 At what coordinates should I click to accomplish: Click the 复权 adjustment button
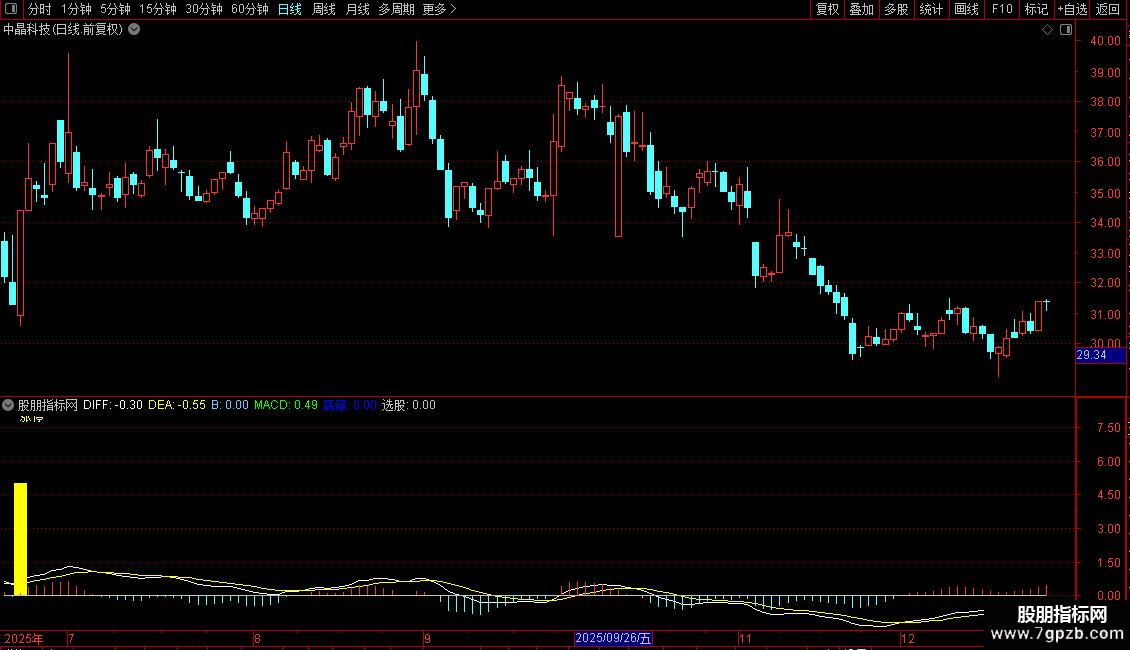[827, 9]
